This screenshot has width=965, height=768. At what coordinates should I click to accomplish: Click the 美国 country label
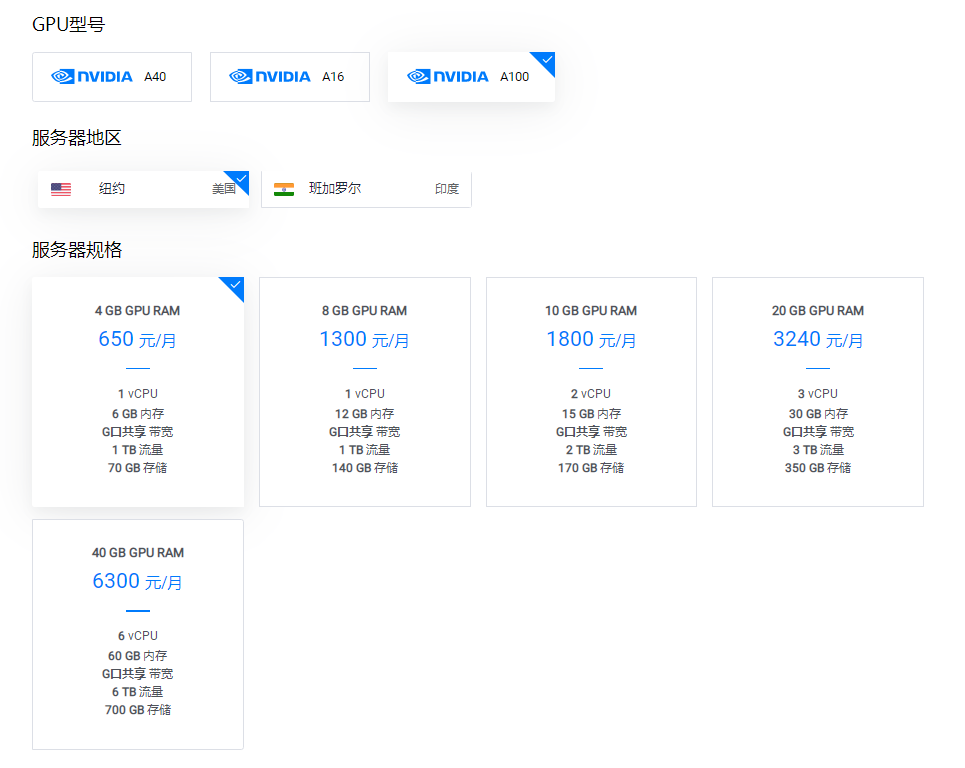tap(224, 189)
